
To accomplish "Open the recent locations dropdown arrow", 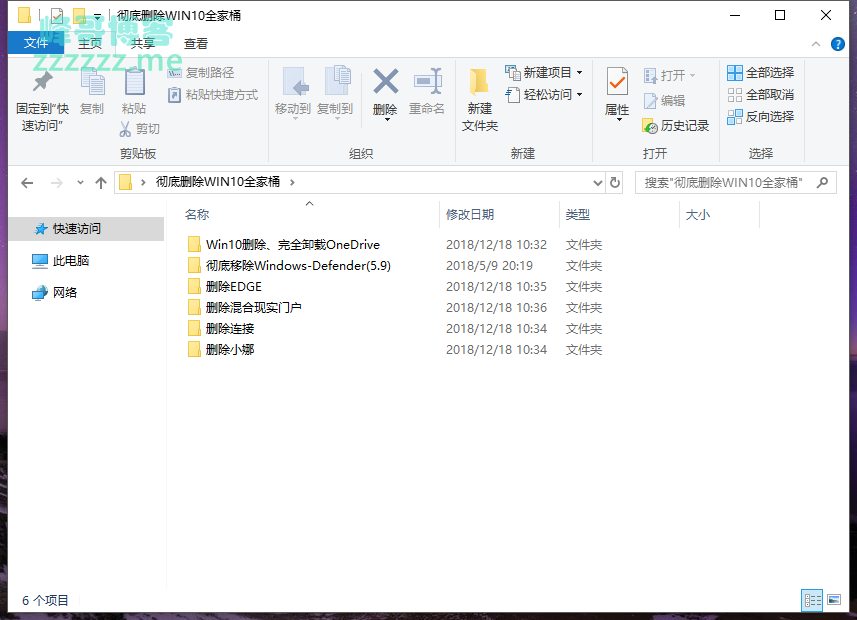I will click(80, 183).
